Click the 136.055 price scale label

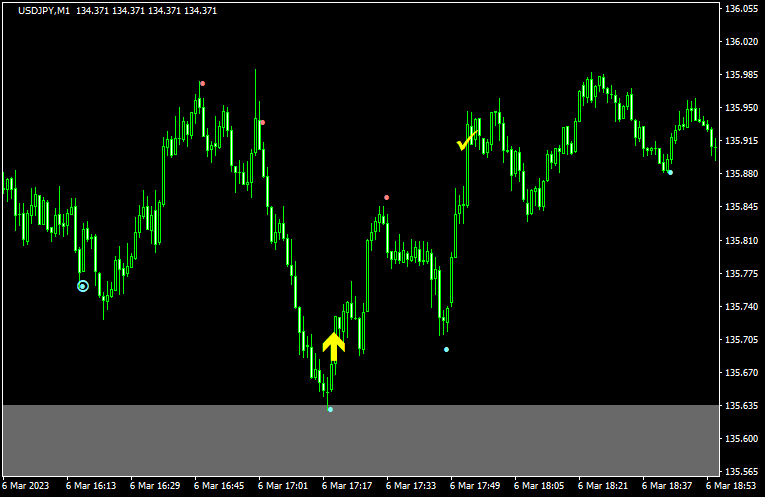[741, 9]
